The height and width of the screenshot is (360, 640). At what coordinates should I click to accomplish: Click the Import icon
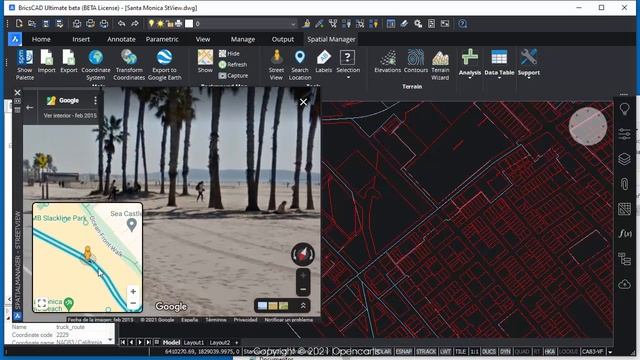47,61
